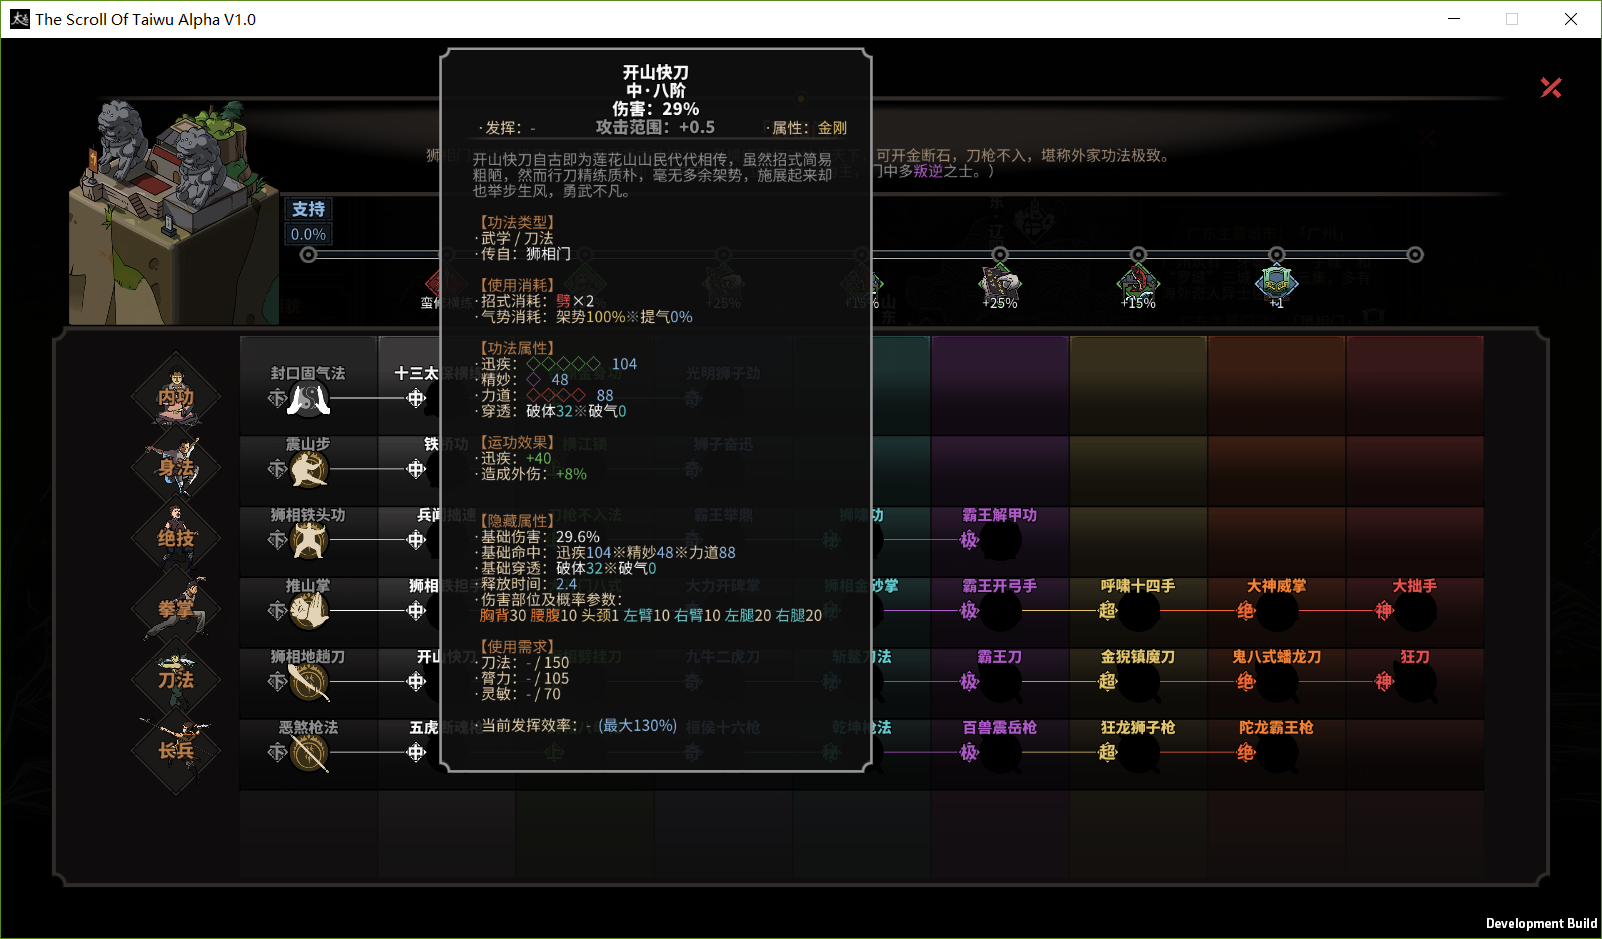Viewport: 1602px width, 939px height.
Task: Click the 中 tier badge in 五虎 row
Action: [x=416, y=753]
